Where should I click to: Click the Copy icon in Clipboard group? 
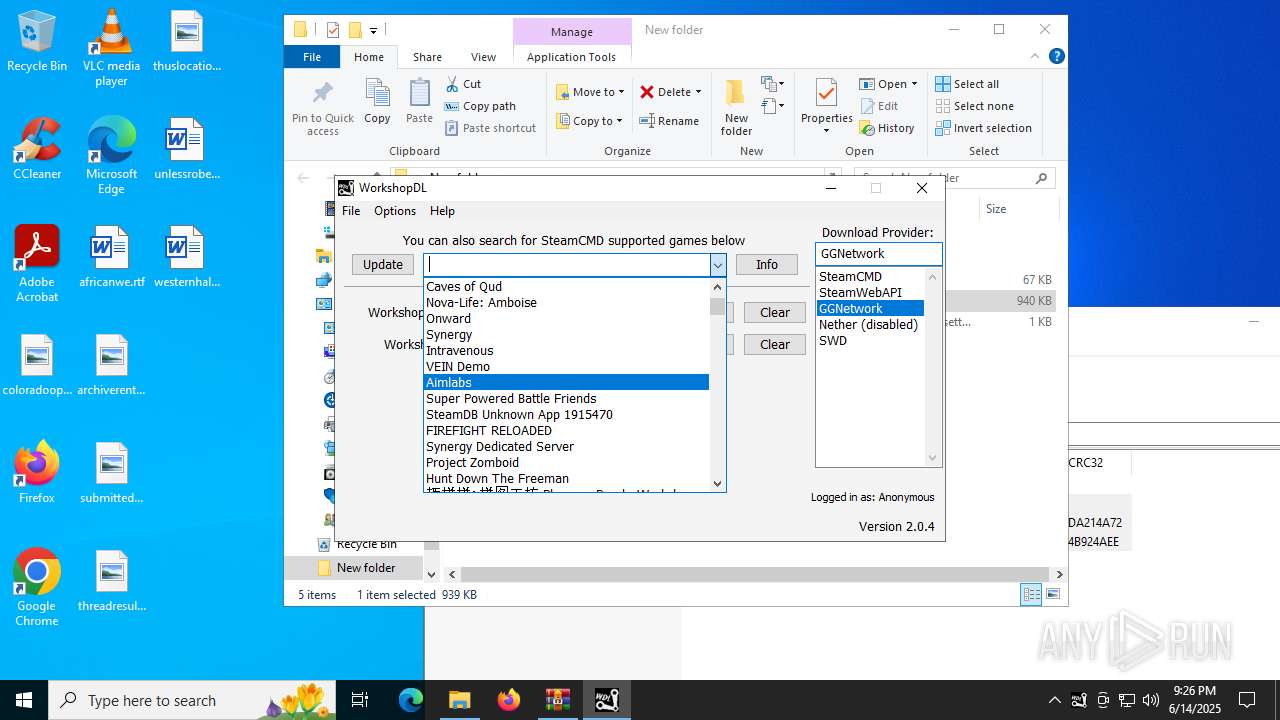(377, 95)
